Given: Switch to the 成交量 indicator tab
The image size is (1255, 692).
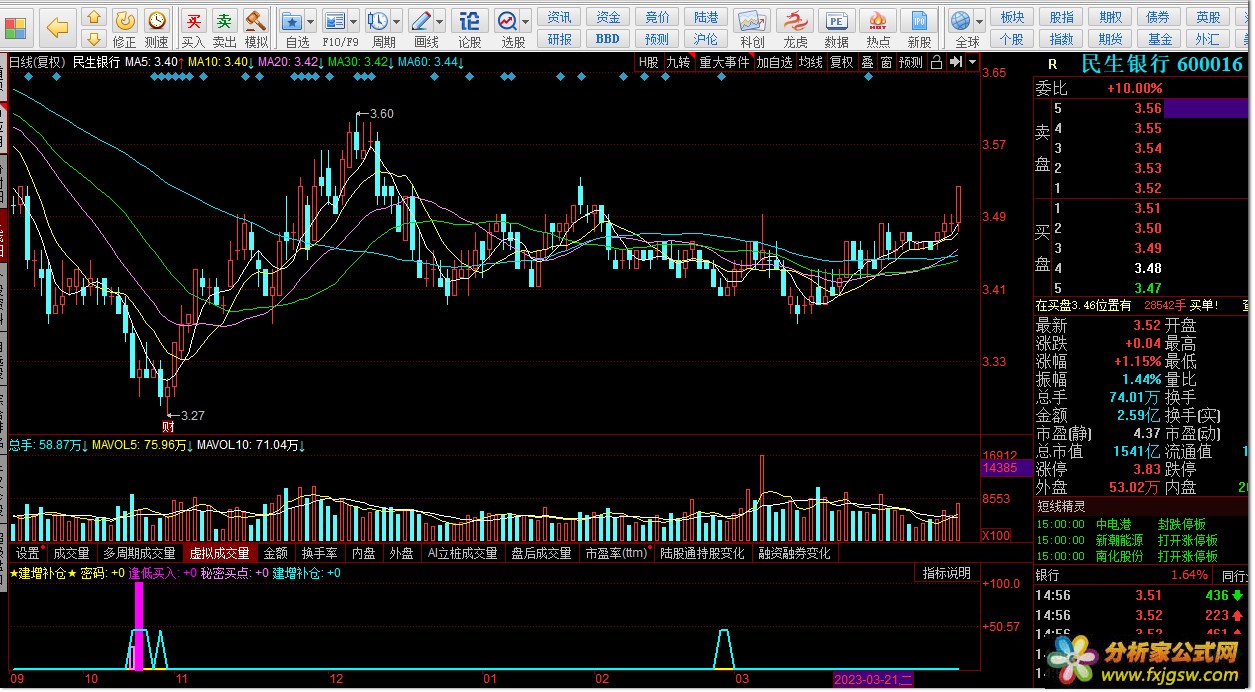Looking at the screenshot, I should point(71,553).
